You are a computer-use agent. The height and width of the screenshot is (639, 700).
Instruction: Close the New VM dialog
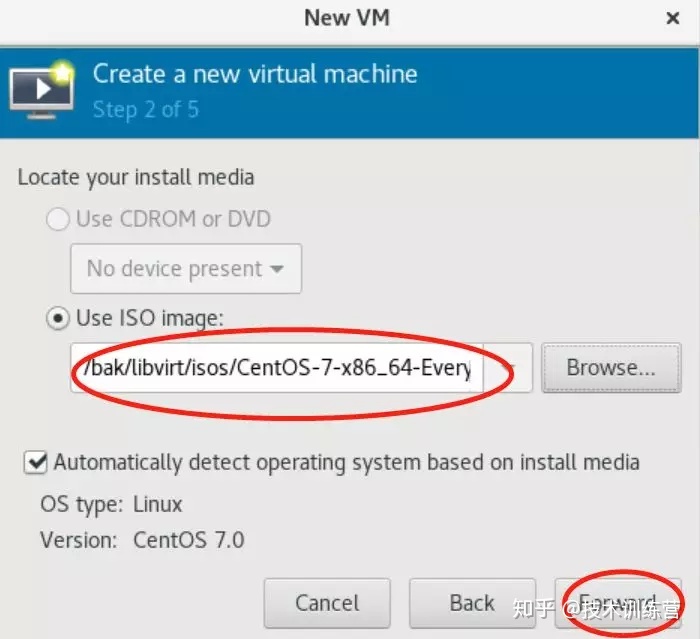click(672, 18)
